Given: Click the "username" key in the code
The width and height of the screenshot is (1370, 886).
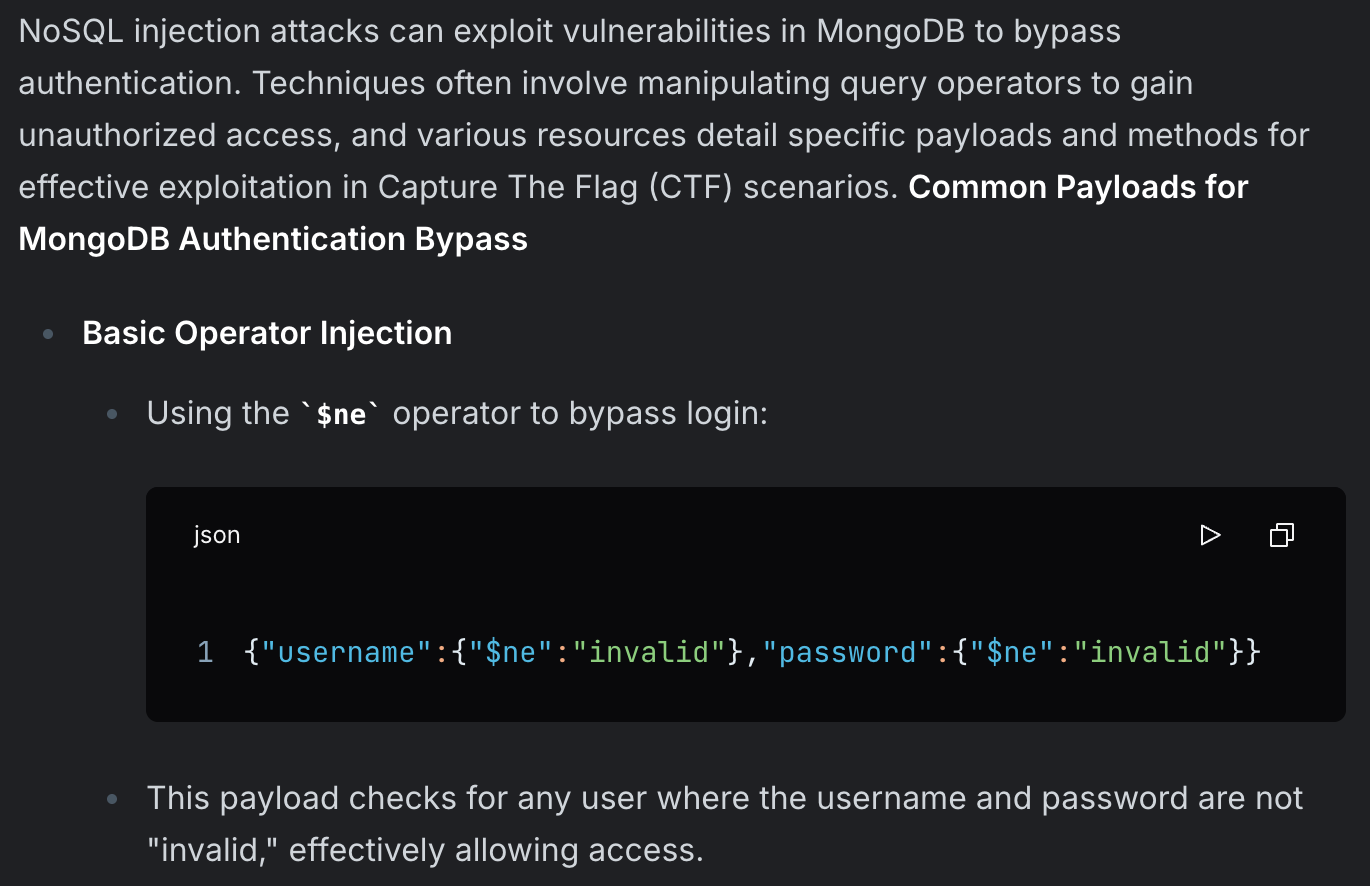Looking at the screenshot, I should 348,653.
